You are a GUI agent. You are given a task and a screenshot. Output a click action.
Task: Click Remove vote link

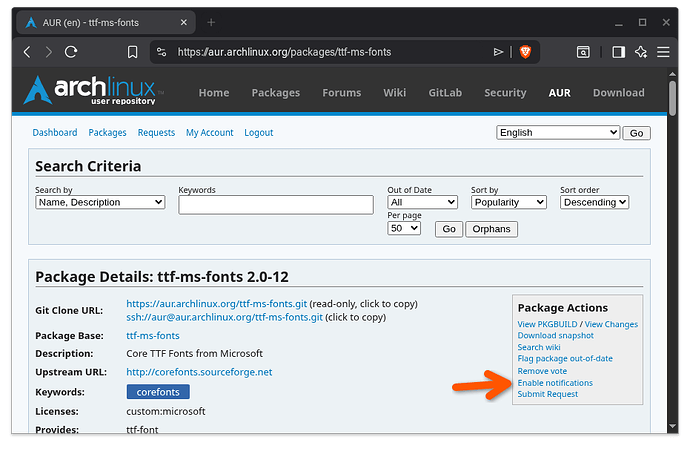pos(542,371)
